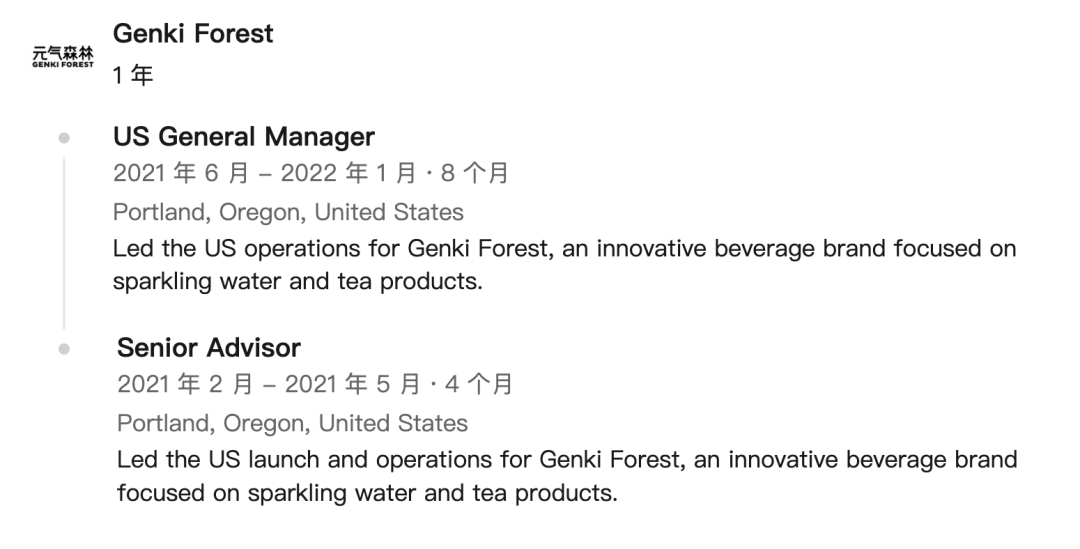Viewport: 1080px width, 549px height.
Task: Click the total tenure text "1 年"
Action: 133,75
